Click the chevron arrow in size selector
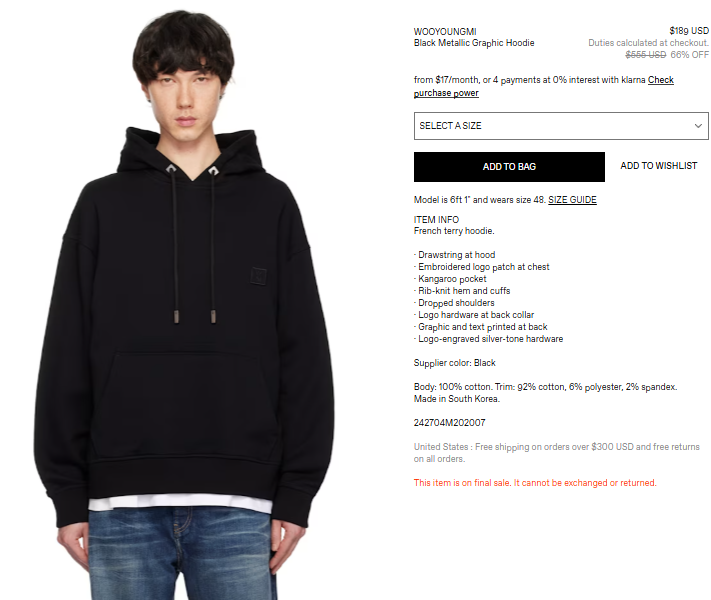This screenshot has height=600, width=711. tap(698, 126)
